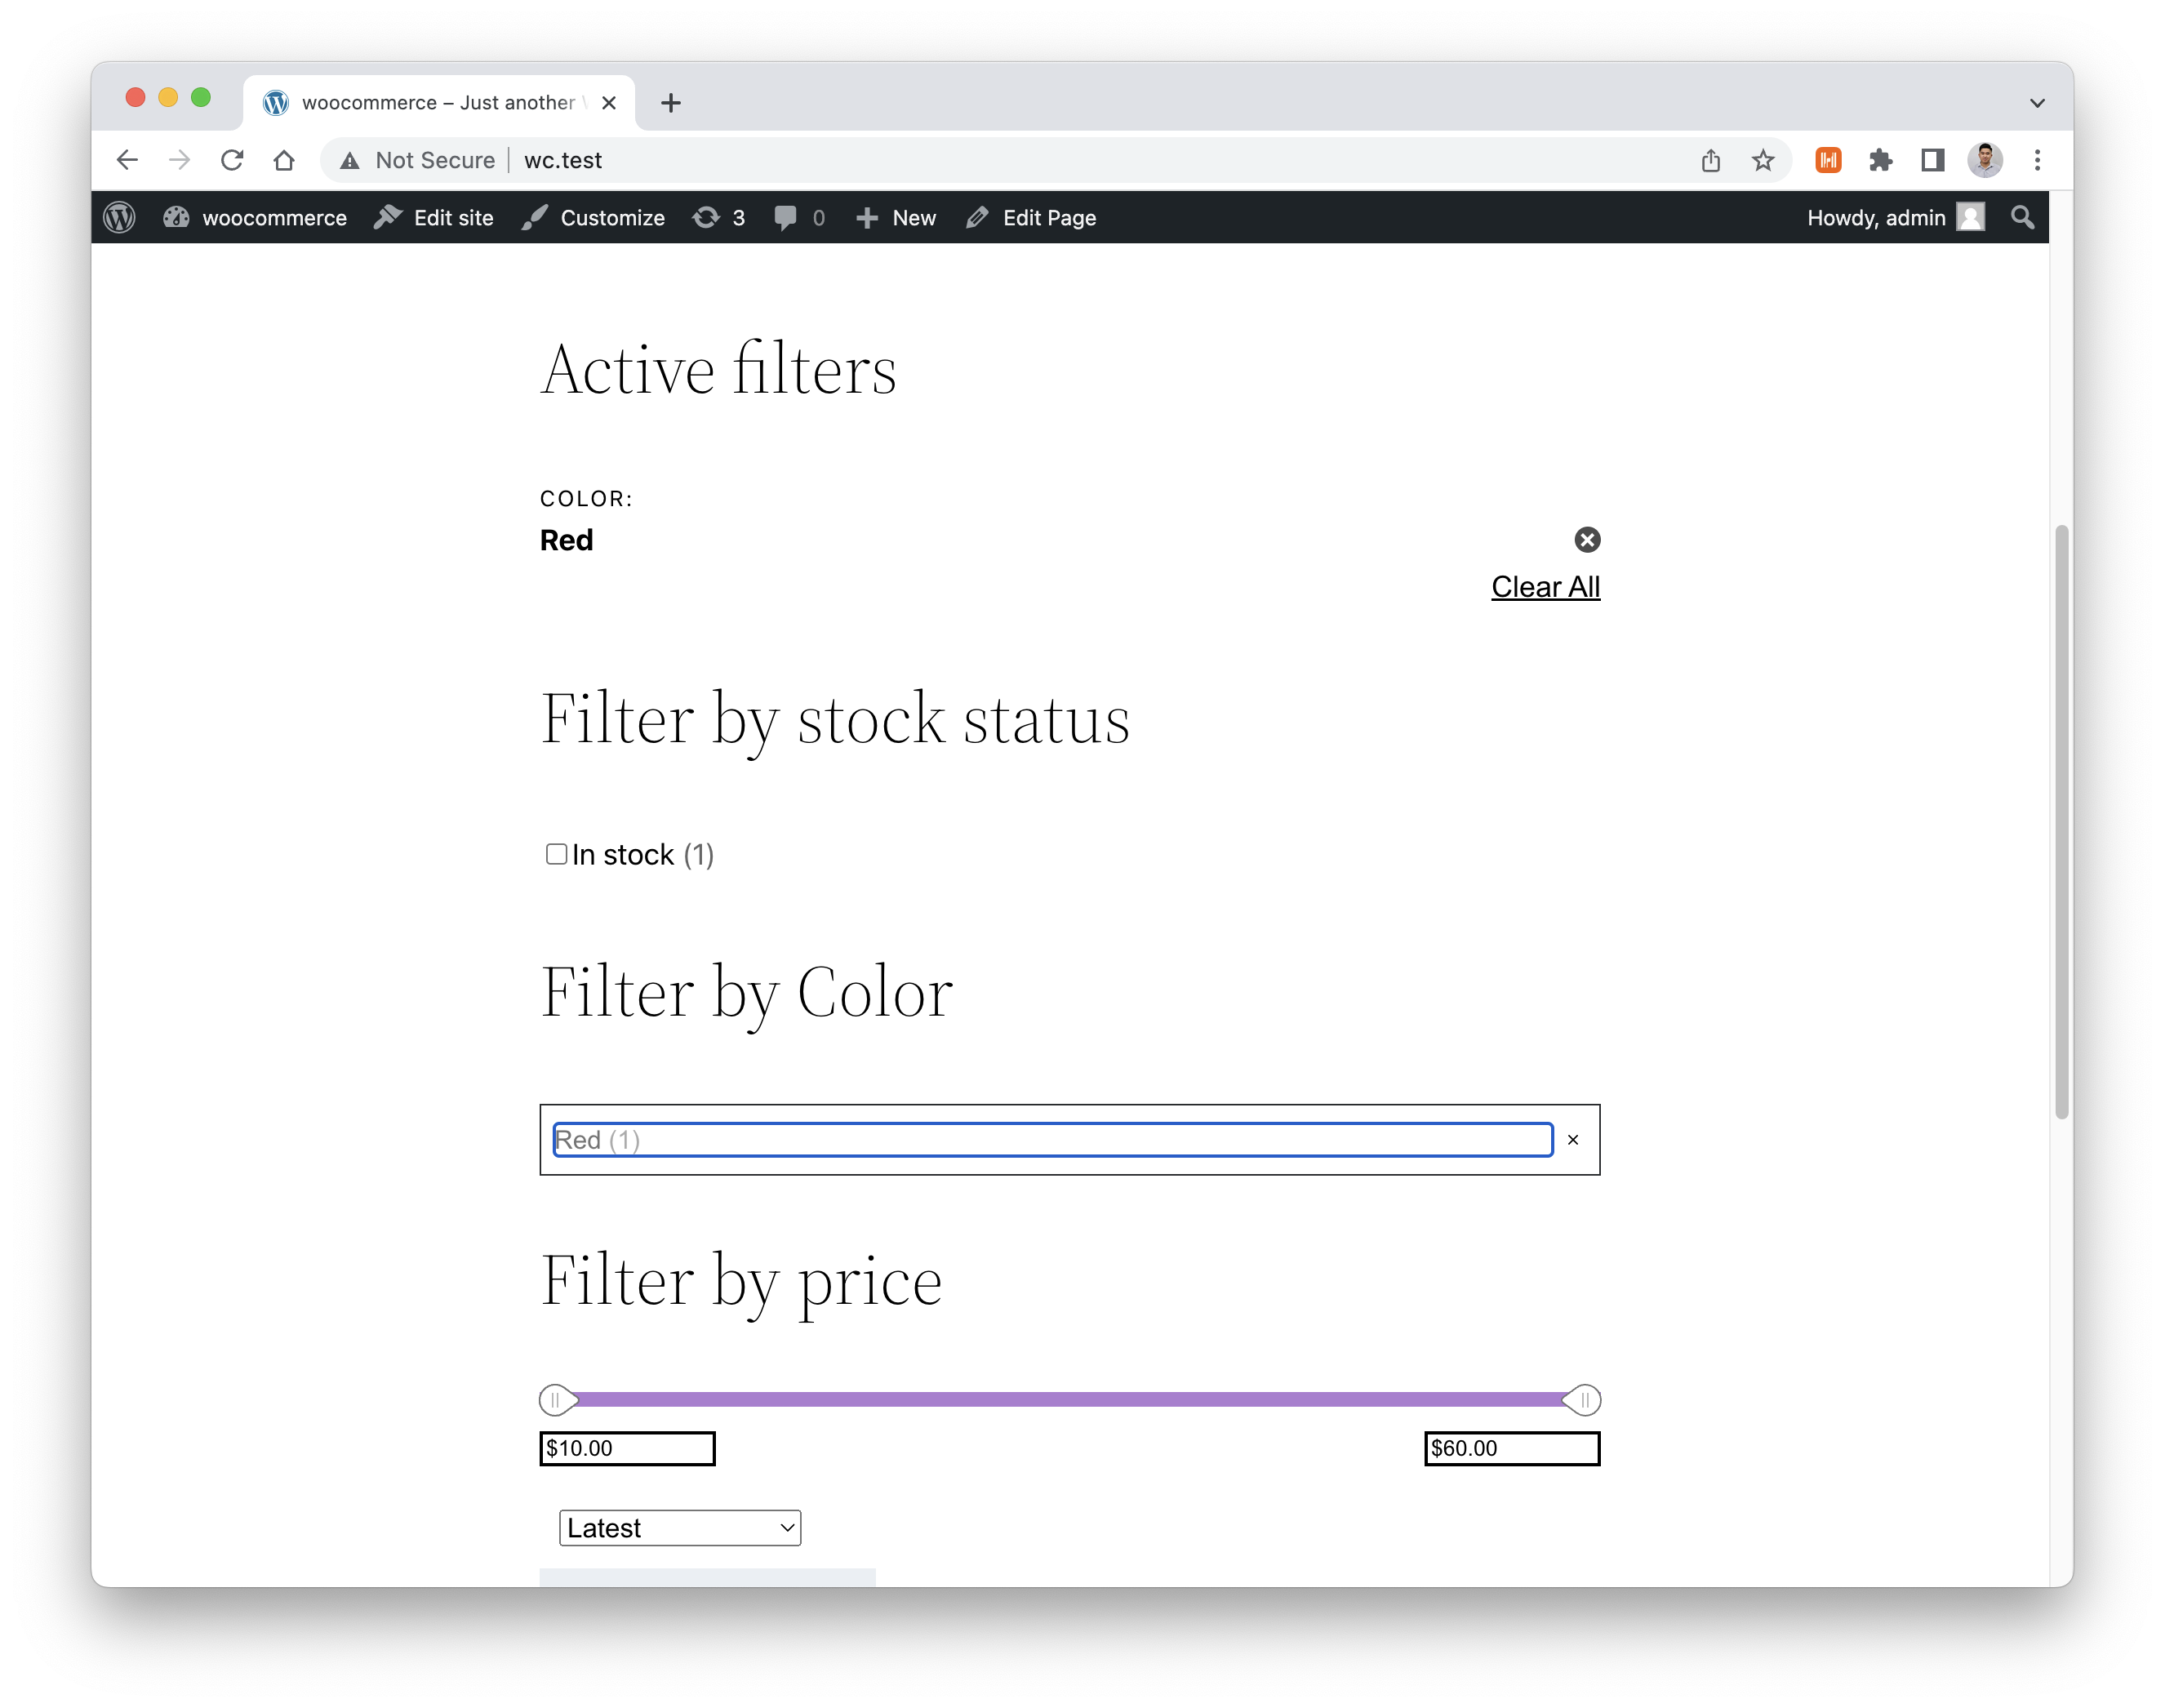
Task: Open the New content menu
Action: coord(896,218)
